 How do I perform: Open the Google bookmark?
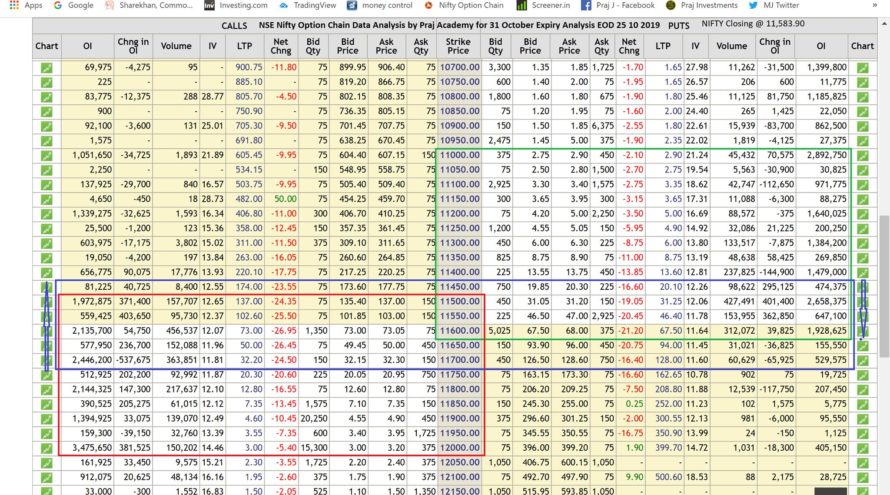(x=73, y=5)
